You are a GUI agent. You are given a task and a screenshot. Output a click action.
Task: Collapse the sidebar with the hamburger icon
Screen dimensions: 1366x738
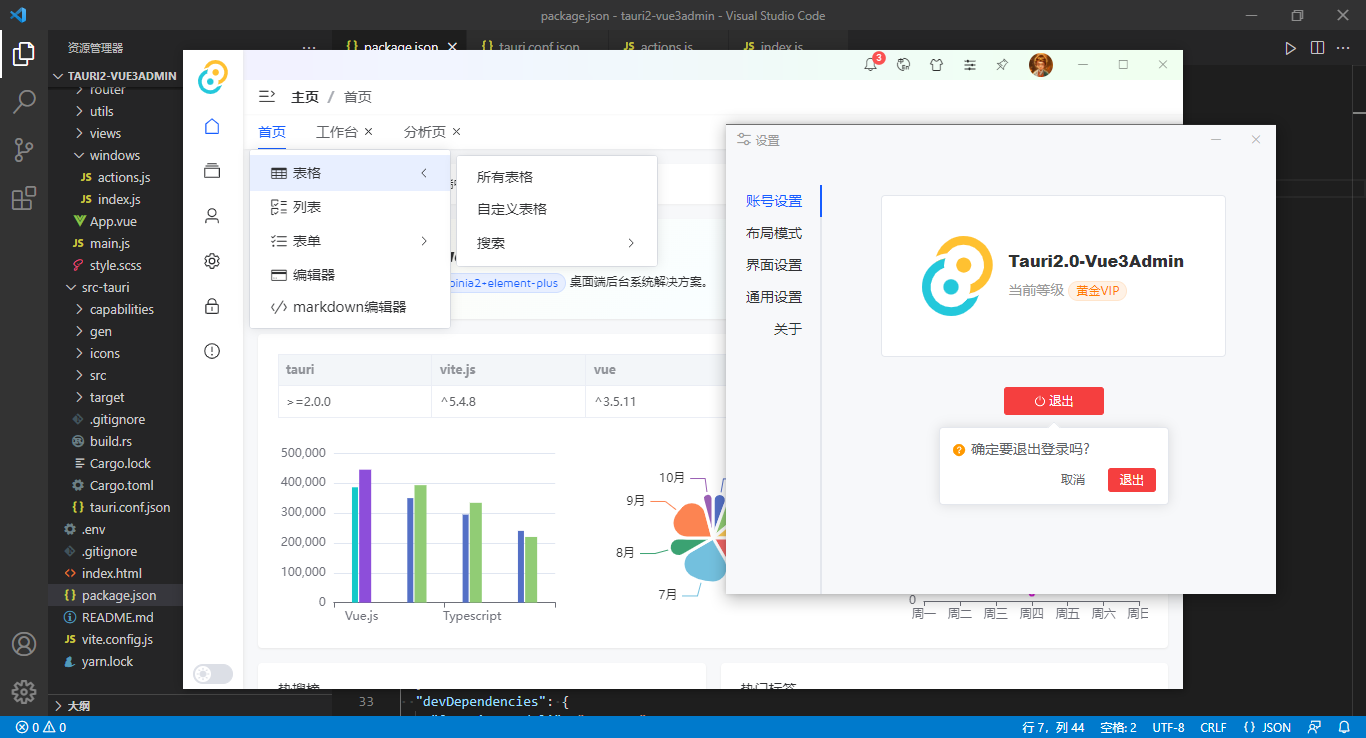click(x=266, y=96)
